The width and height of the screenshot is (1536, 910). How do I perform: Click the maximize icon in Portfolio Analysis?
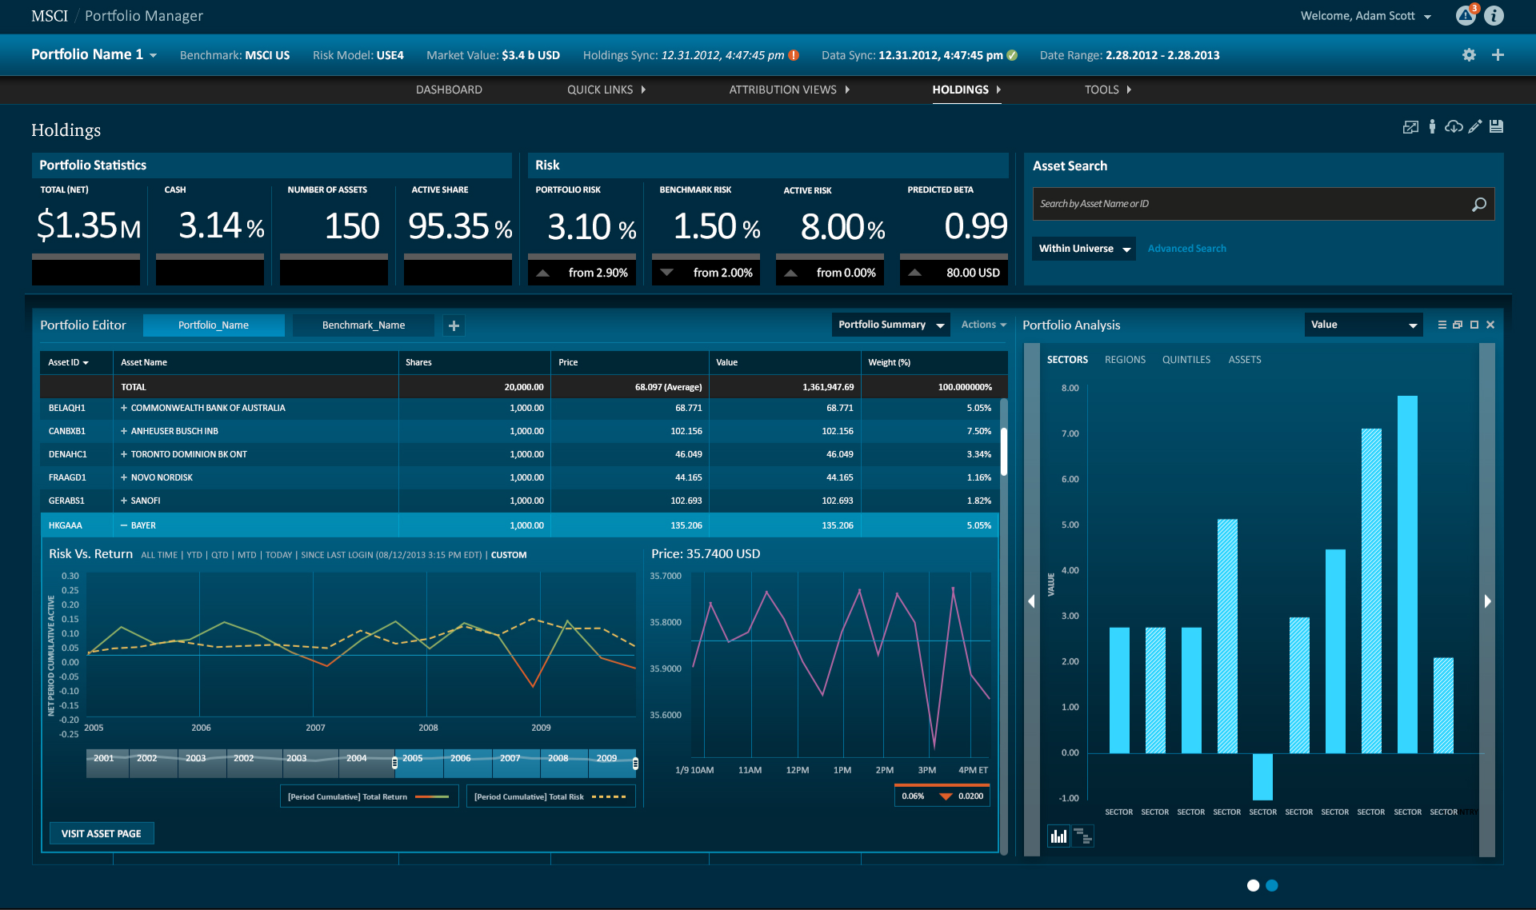1474,325
